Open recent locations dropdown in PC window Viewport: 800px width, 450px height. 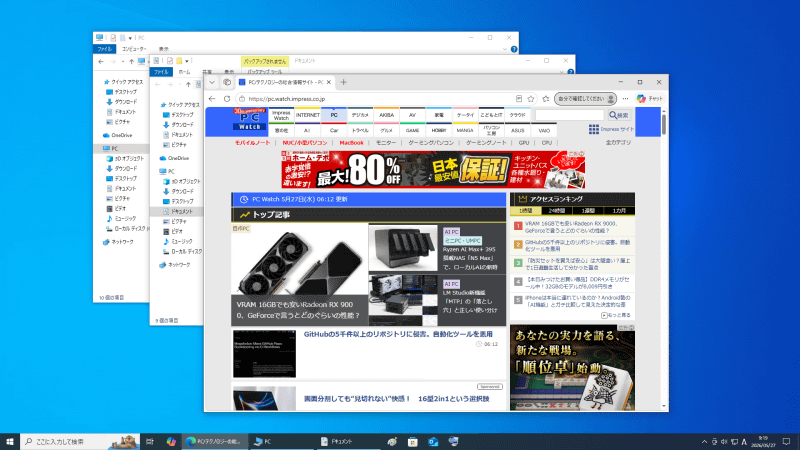(x=122, y=62)
